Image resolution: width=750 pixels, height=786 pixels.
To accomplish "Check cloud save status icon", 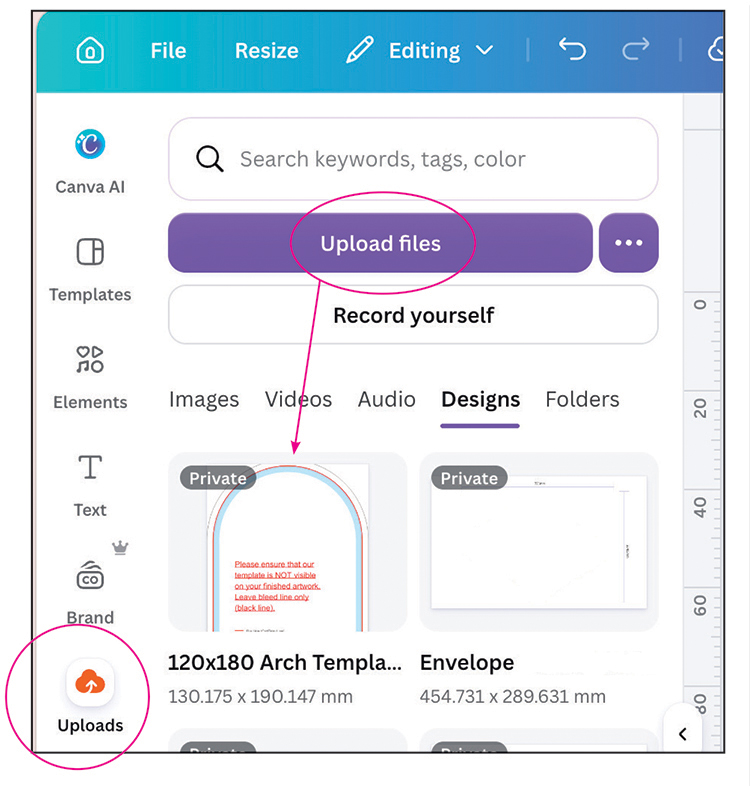I will tap(715, 49).
